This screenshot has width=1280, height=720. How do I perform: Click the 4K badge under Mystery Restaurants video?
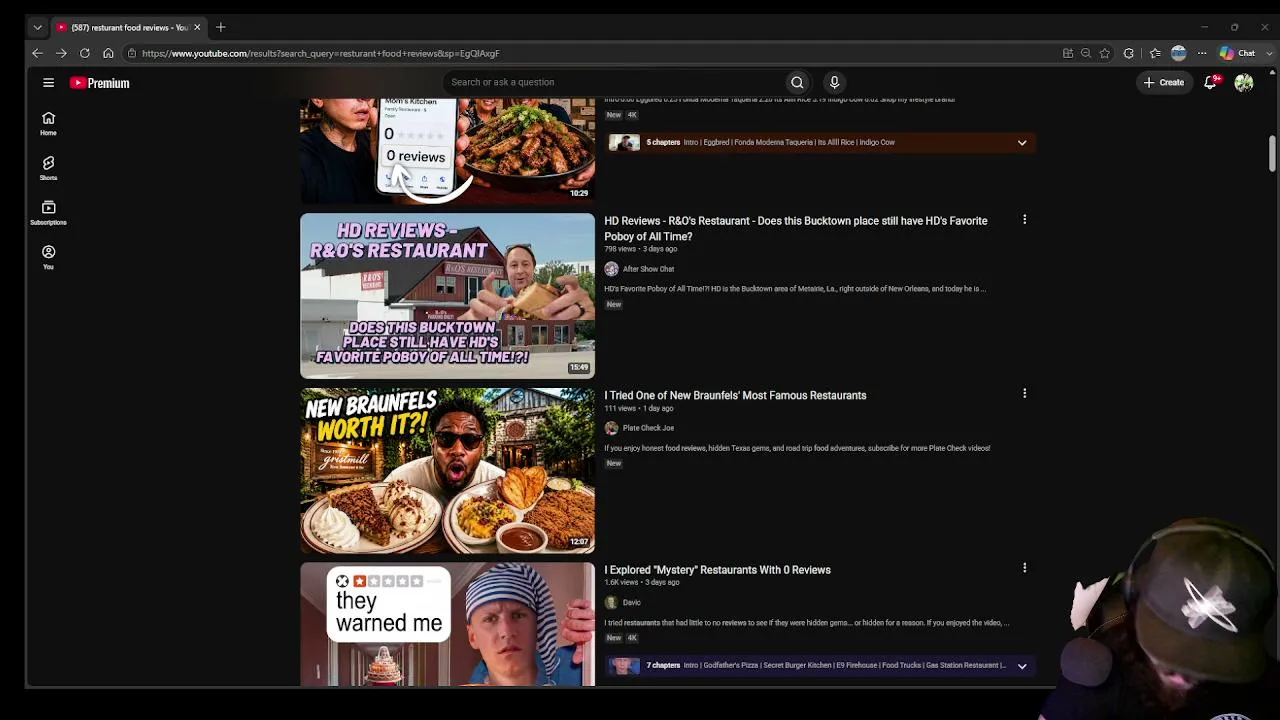click(632, 638)
